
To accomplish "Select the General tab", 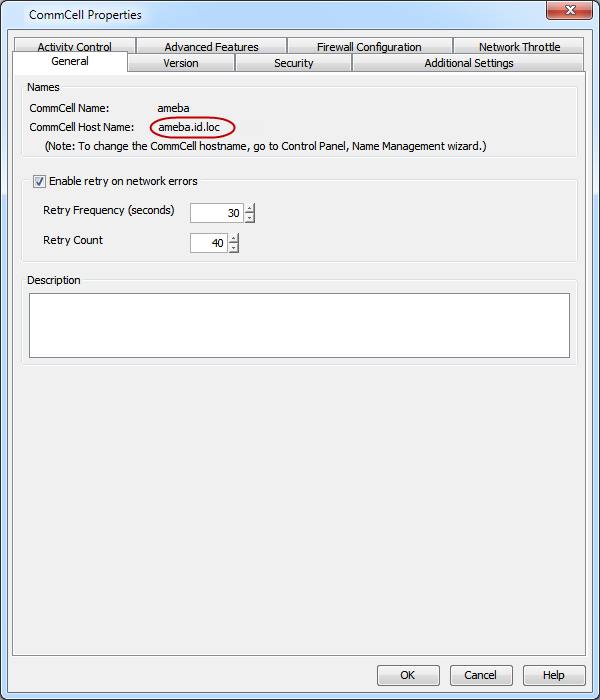I will click(x=70, y=62).
